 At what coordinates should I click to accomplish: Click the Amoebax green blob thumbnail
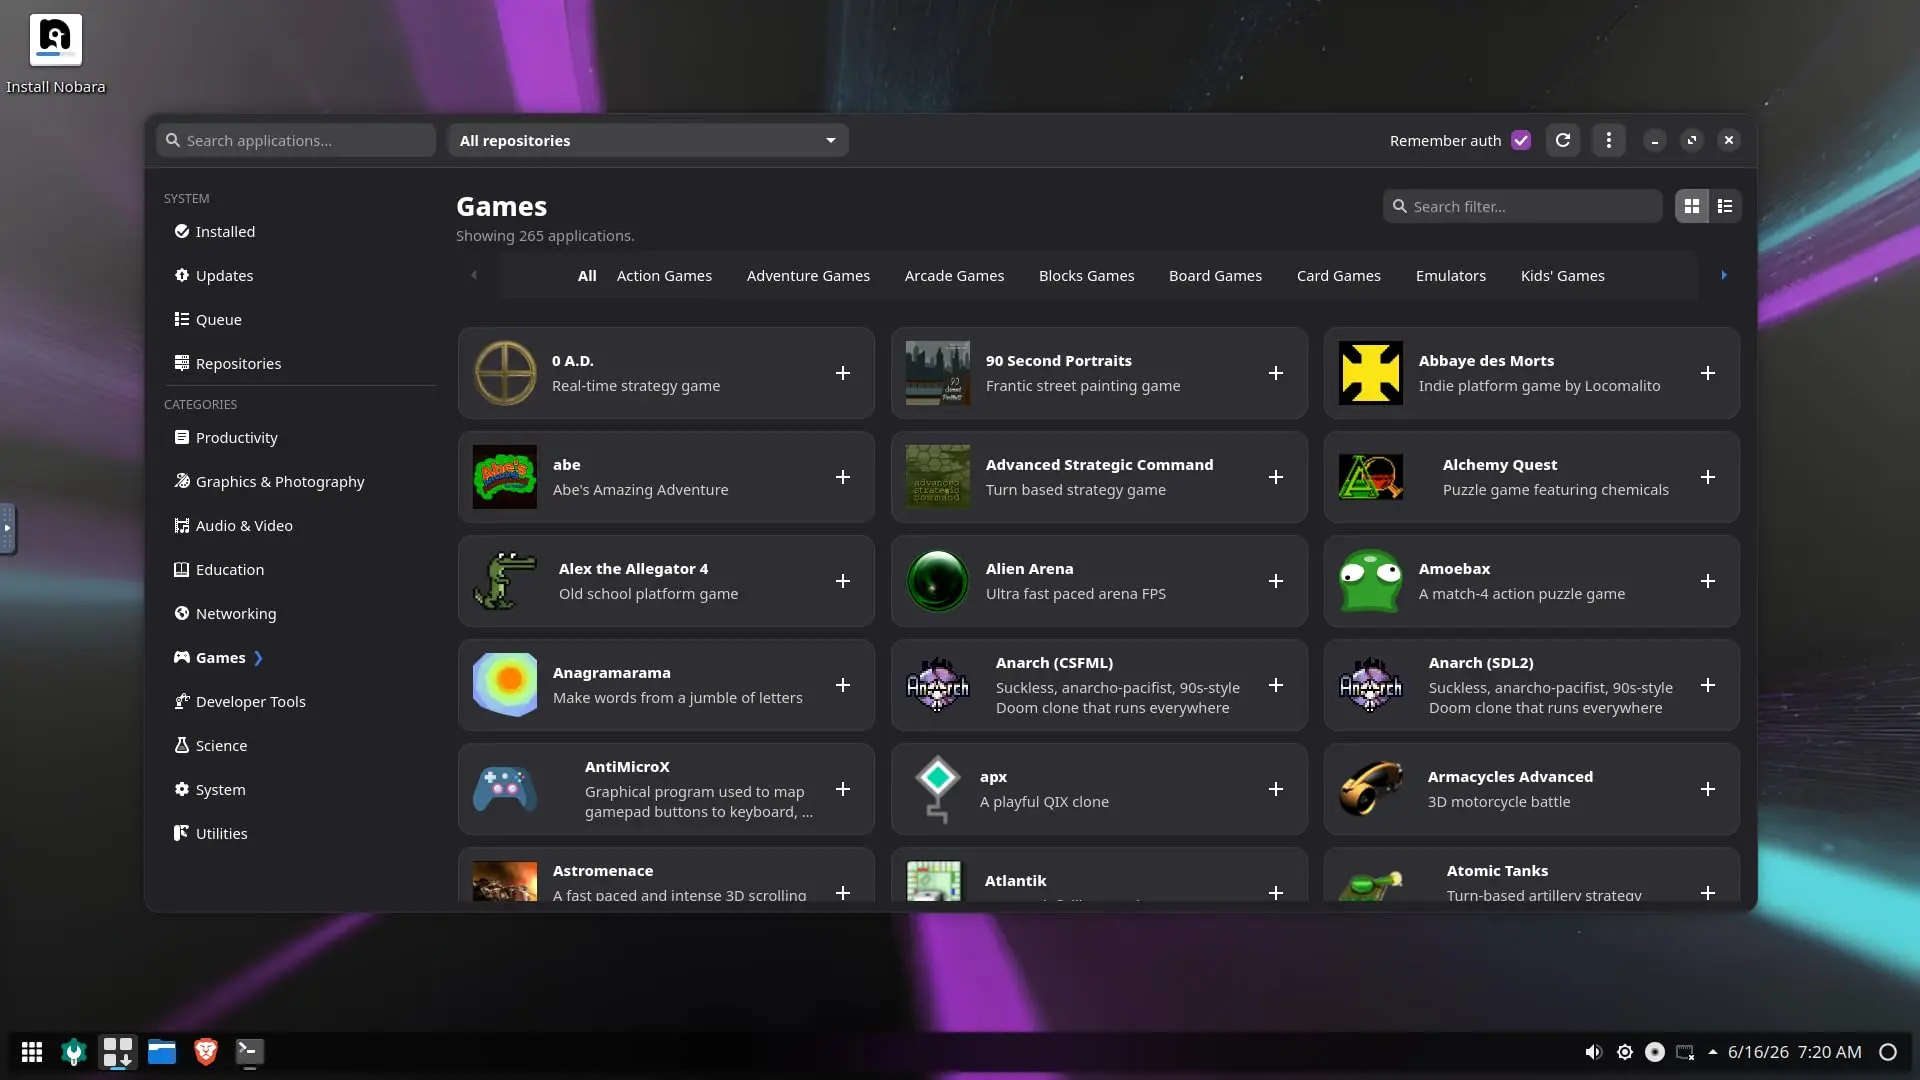coord(1370,581)
